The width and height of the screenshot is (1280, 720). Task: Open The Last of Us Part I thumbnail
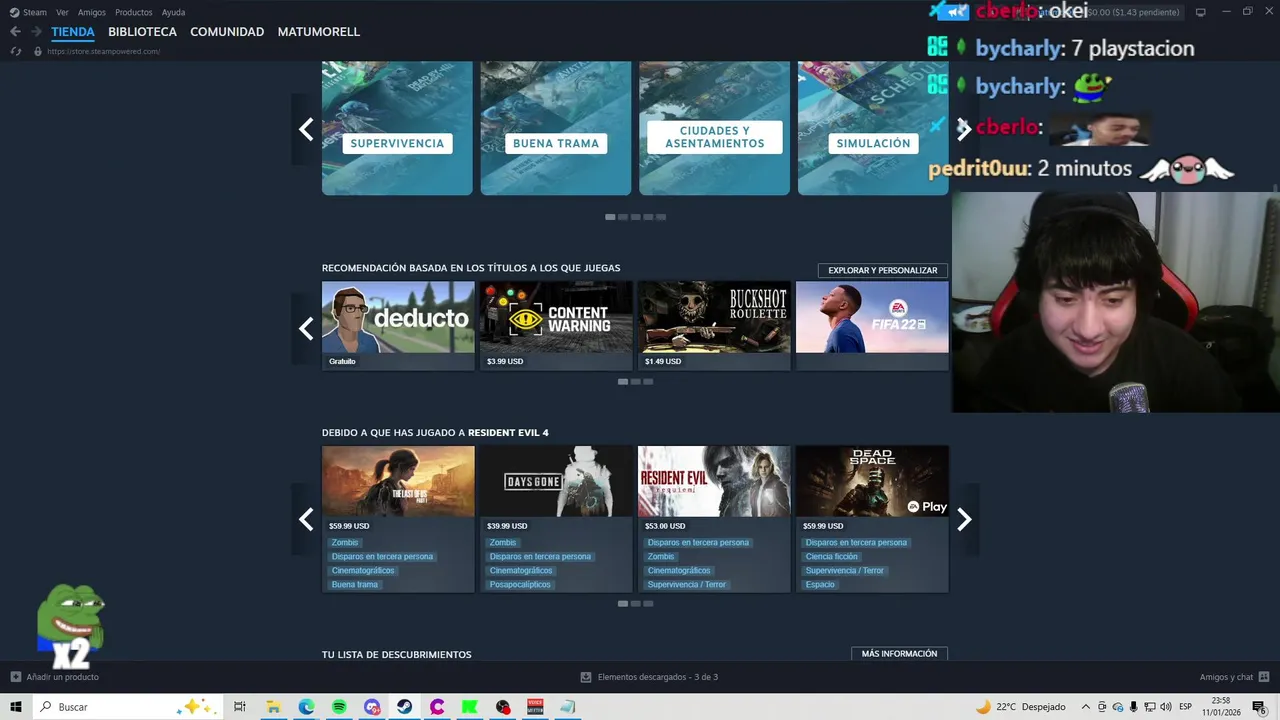click(x=398, y=481)
